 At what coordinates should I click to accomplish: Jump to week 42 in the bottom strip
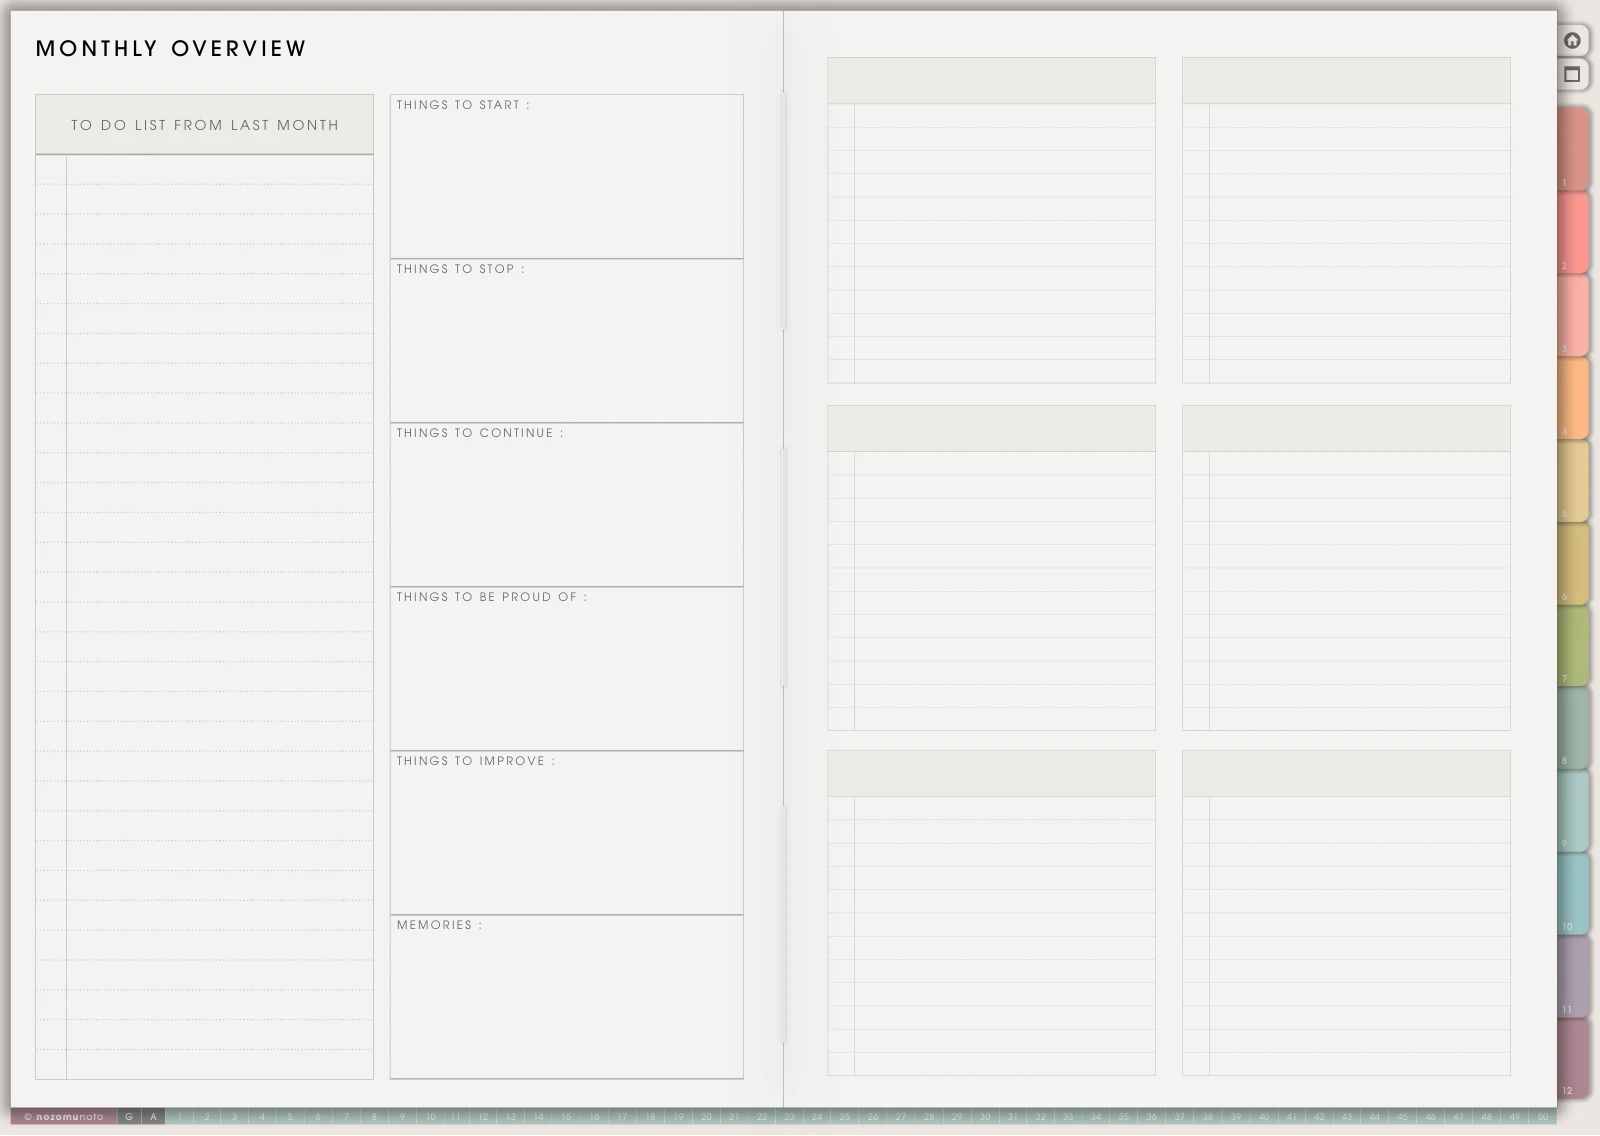click(x=1319, y=1117)
